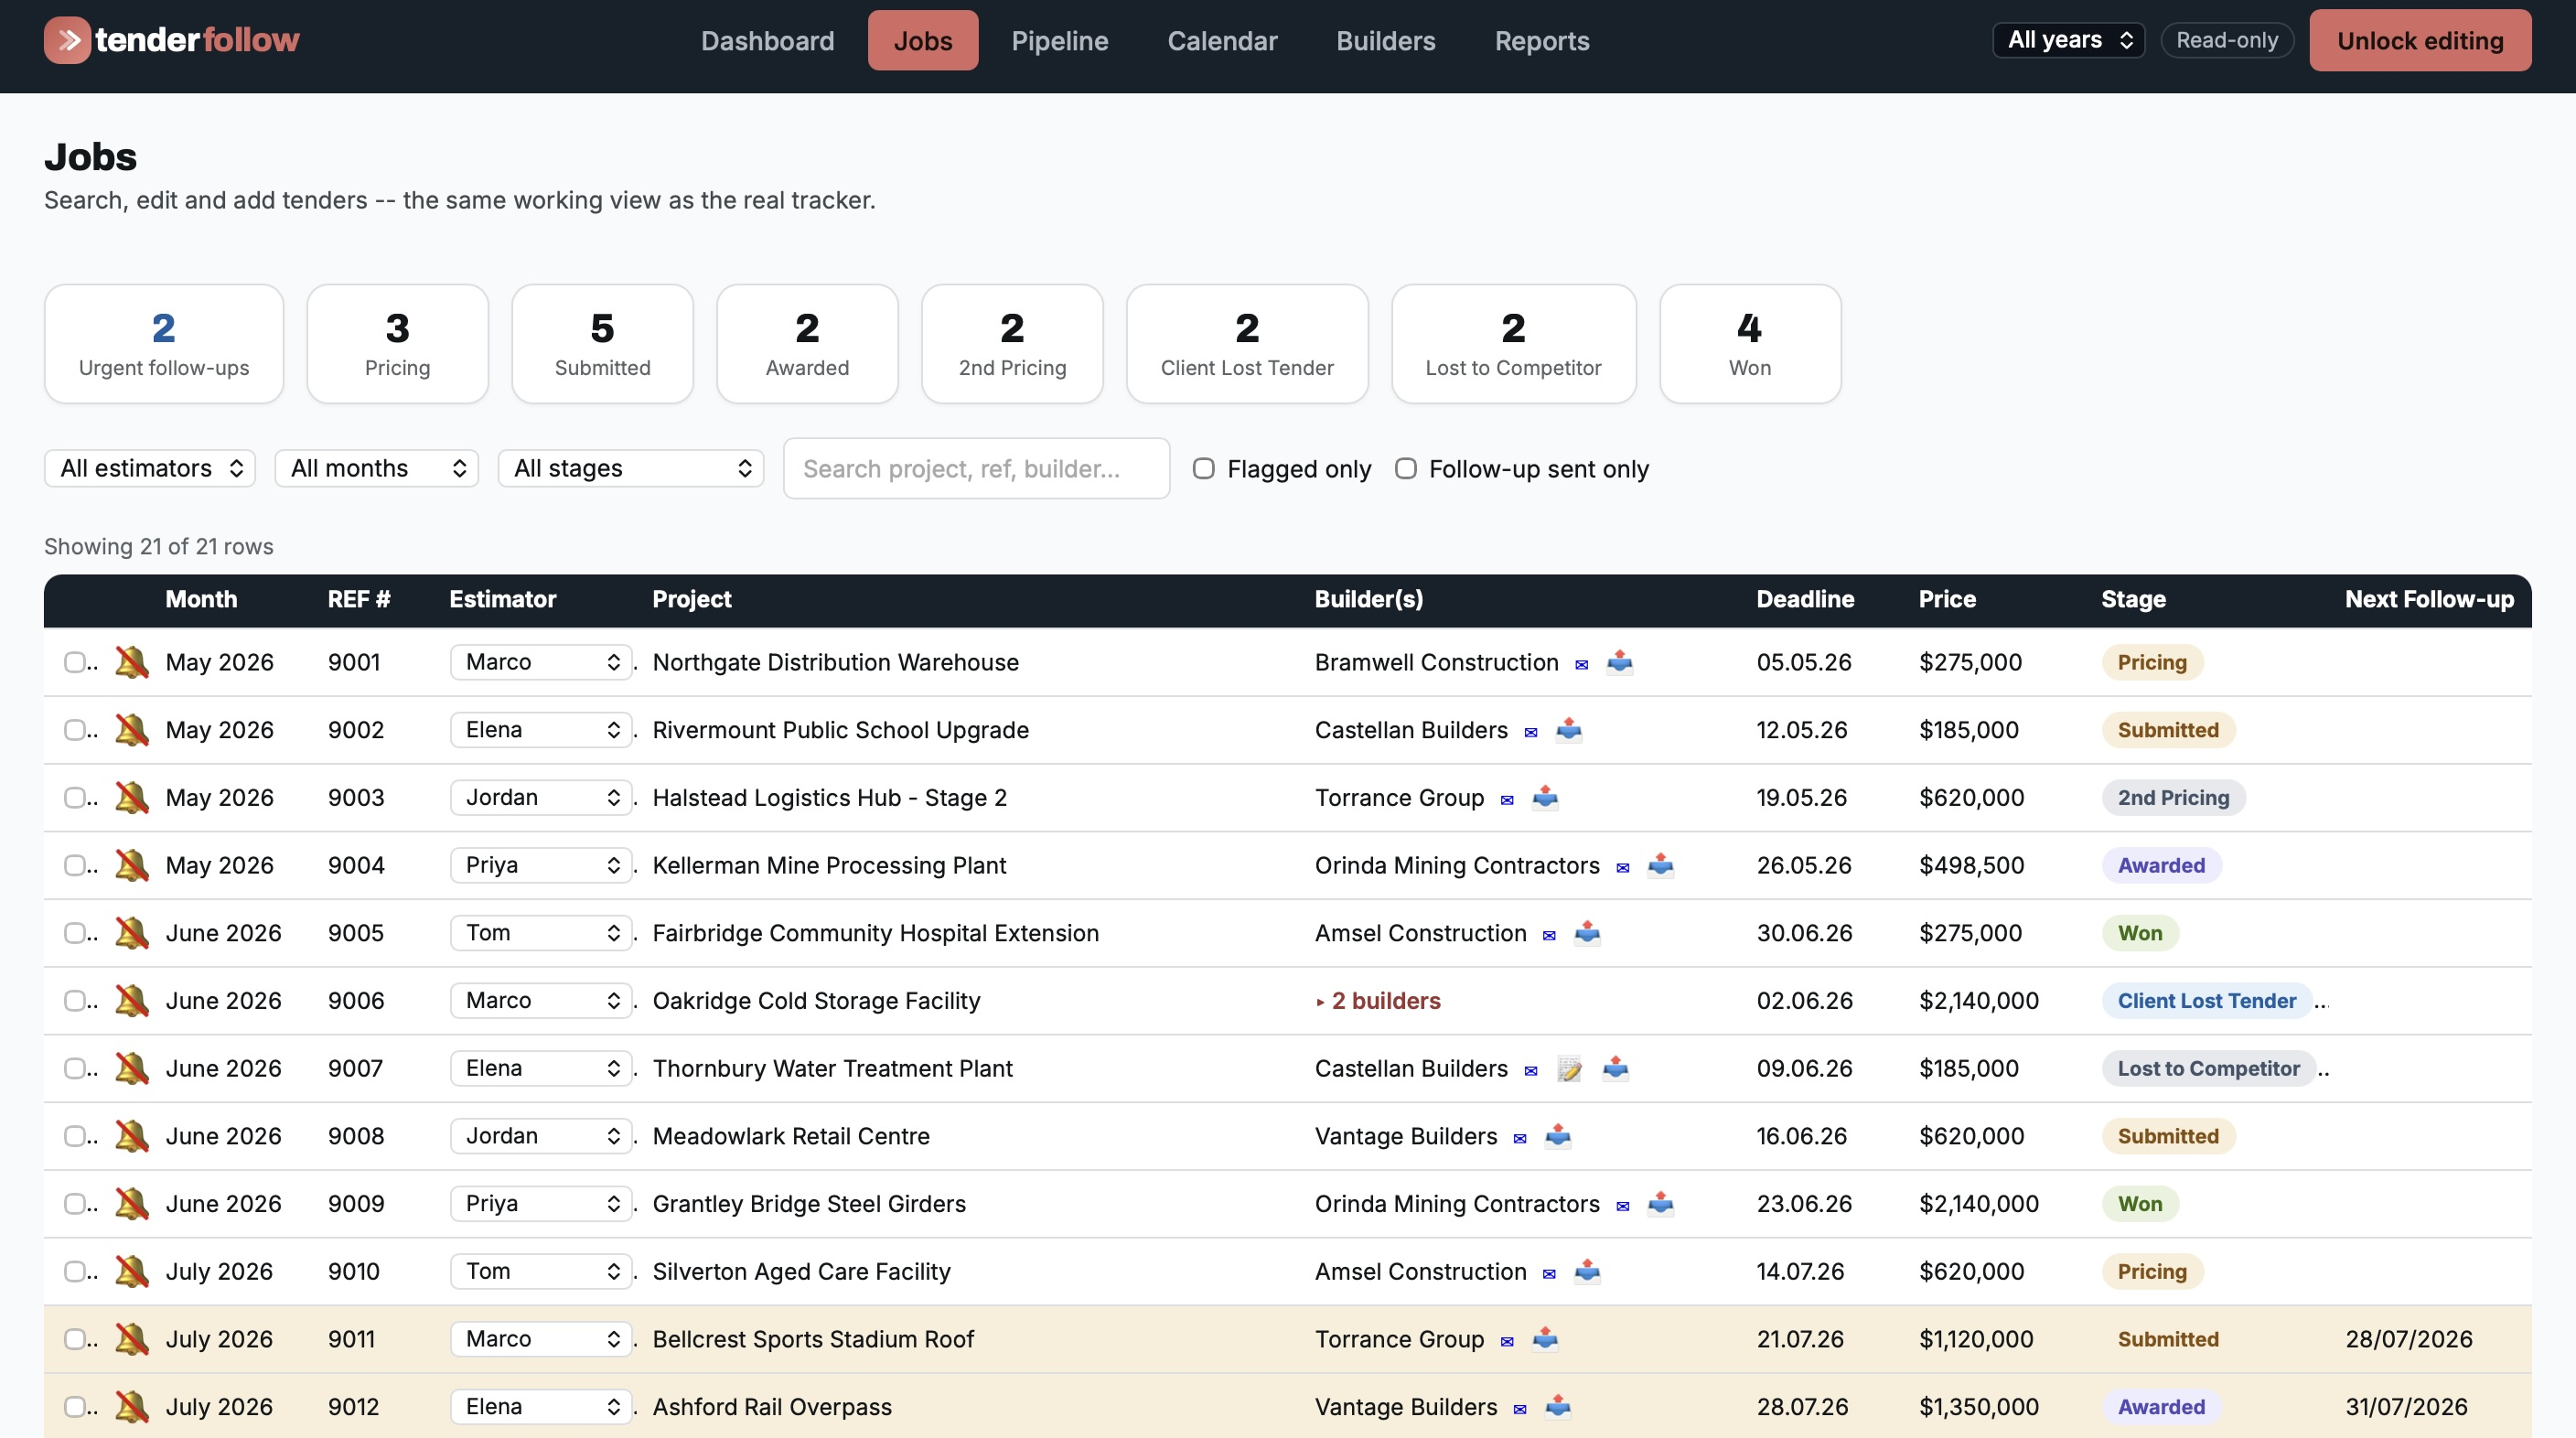
Task: Select the checkbox for Fairbridge row 9005
Action: click(x=74, y=933)
